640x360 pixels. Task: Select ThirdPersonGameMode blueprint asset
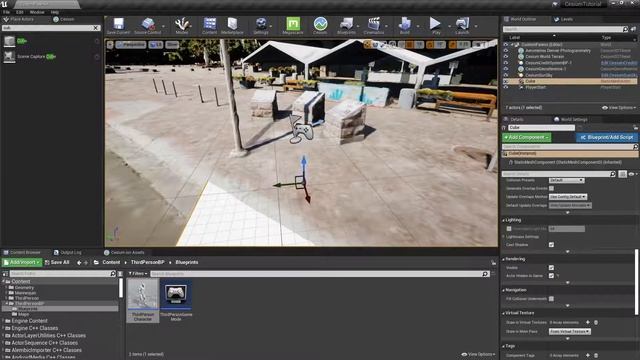[x=176, y=300]
